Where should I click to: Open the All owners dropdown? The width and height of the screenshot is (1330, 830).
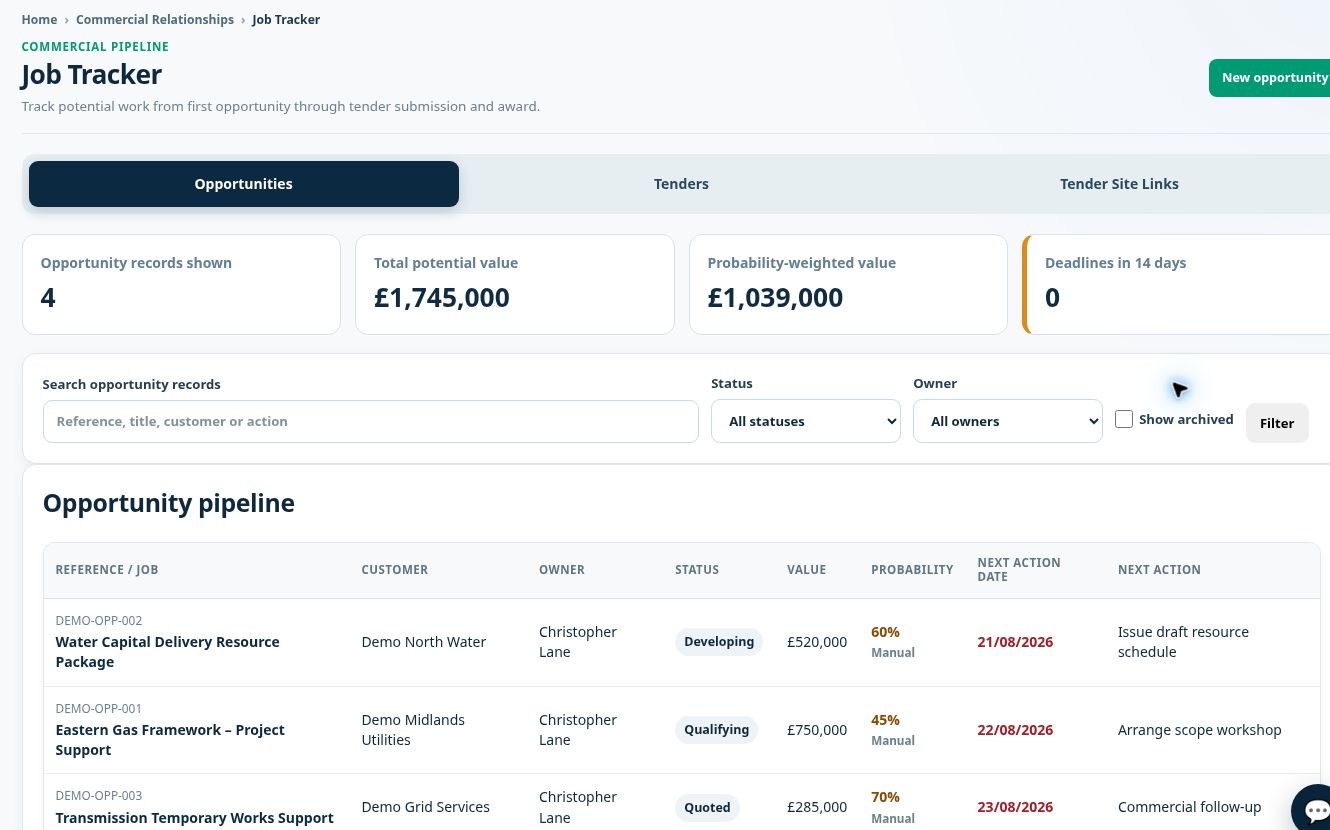click(x=1008, y=421)
